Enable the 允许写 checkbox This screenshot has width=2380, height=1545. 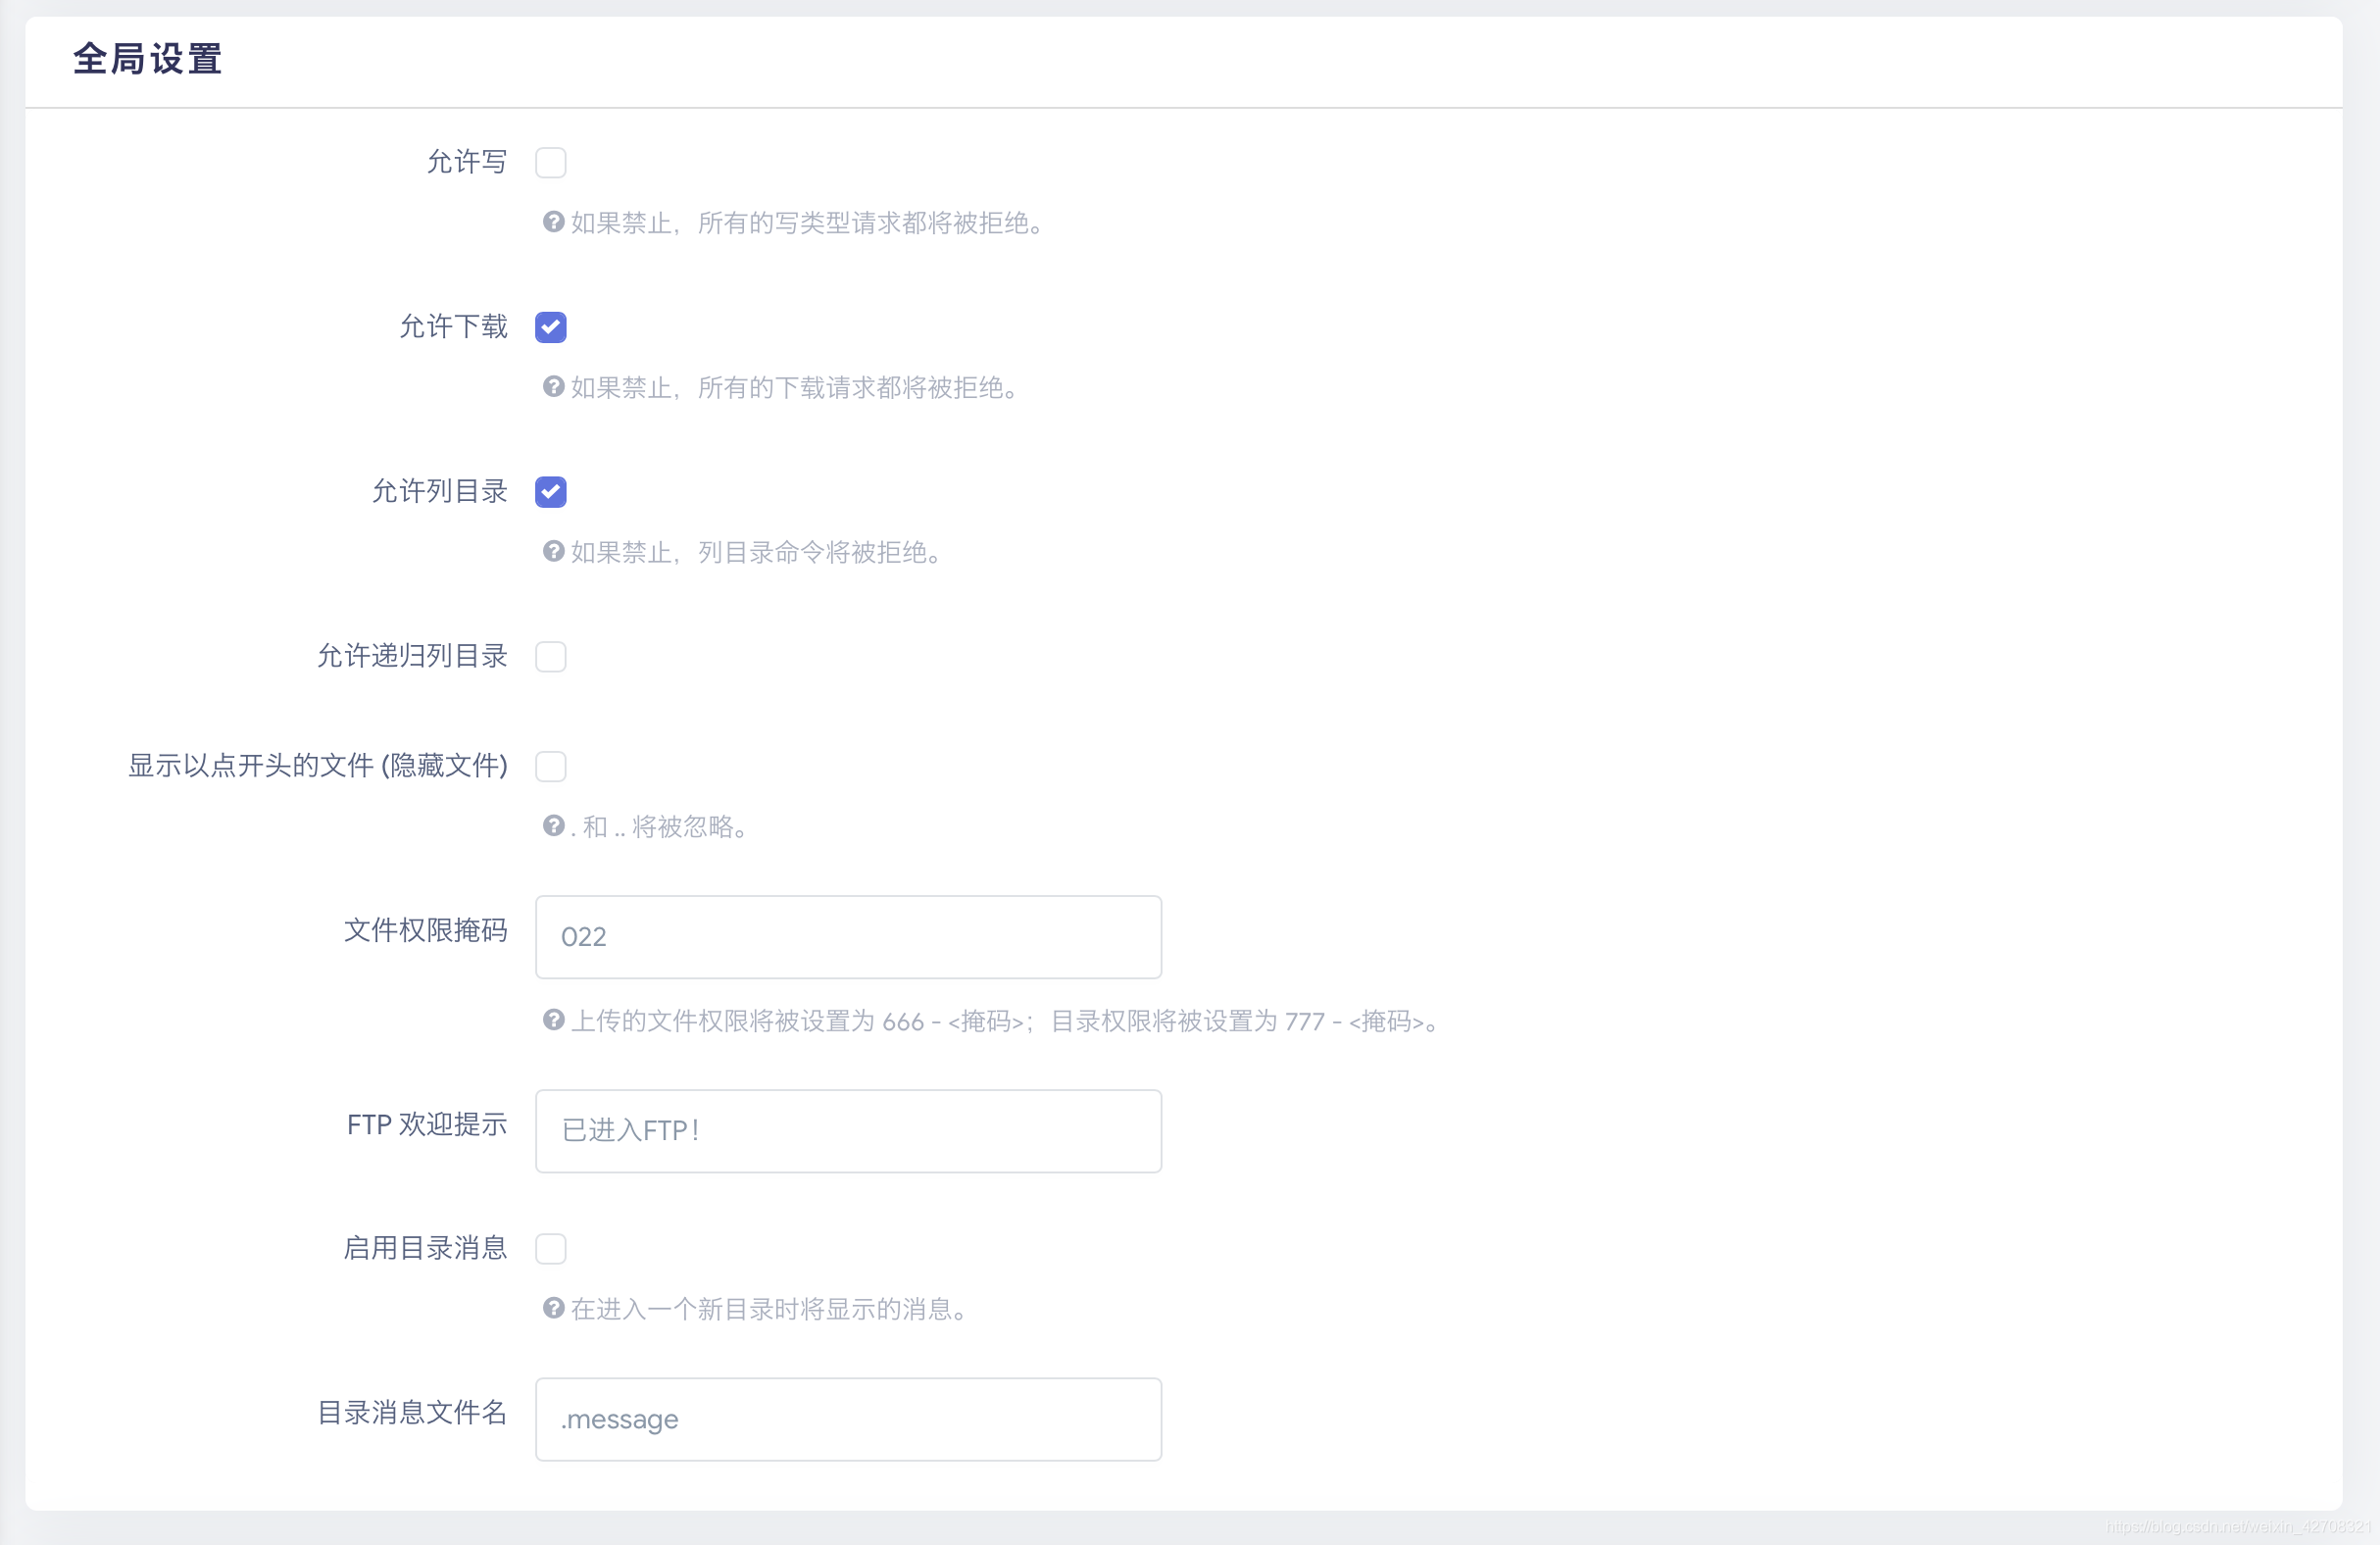(551, 162)
